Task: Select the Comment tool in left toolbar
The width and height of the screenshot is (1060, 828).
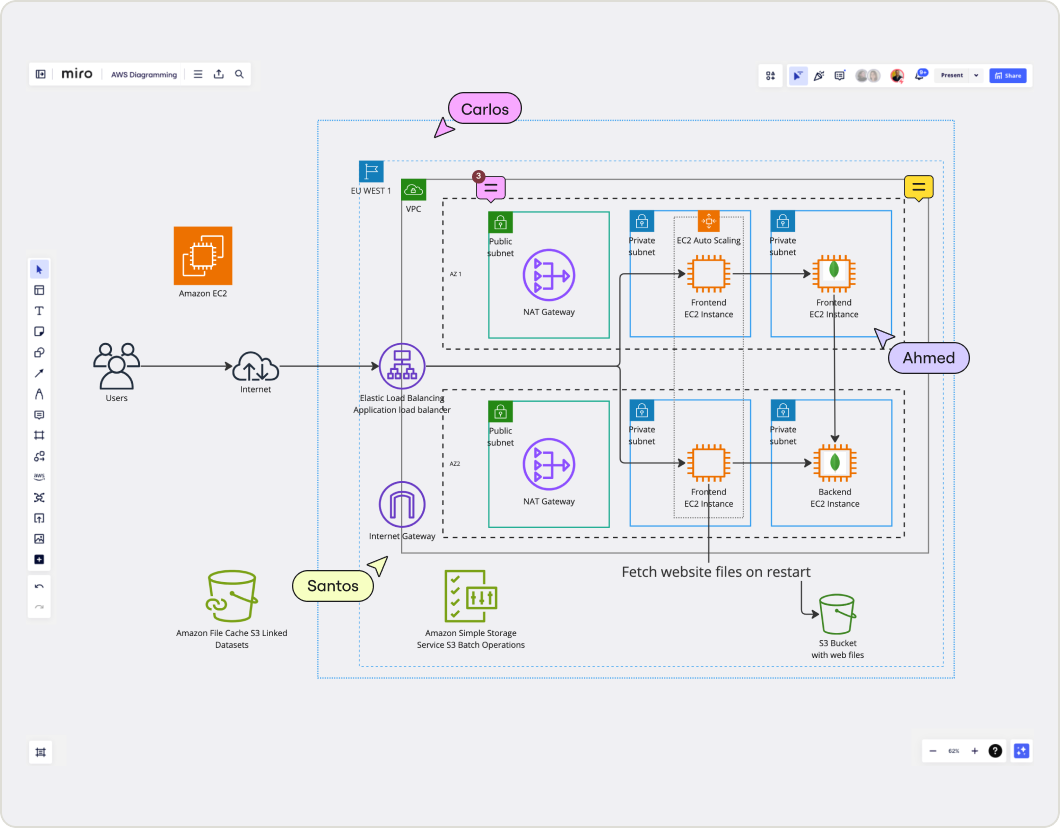Action: [39, 414]
